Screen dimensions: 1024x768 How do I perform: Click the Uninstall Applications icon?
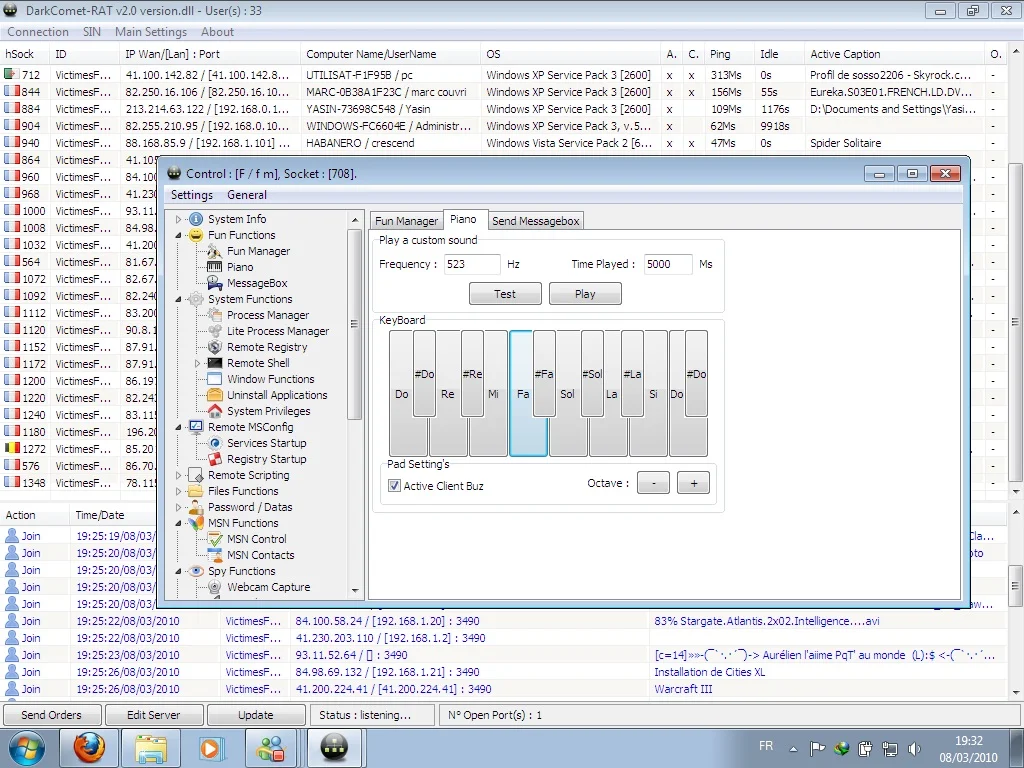tap(214, 395)
